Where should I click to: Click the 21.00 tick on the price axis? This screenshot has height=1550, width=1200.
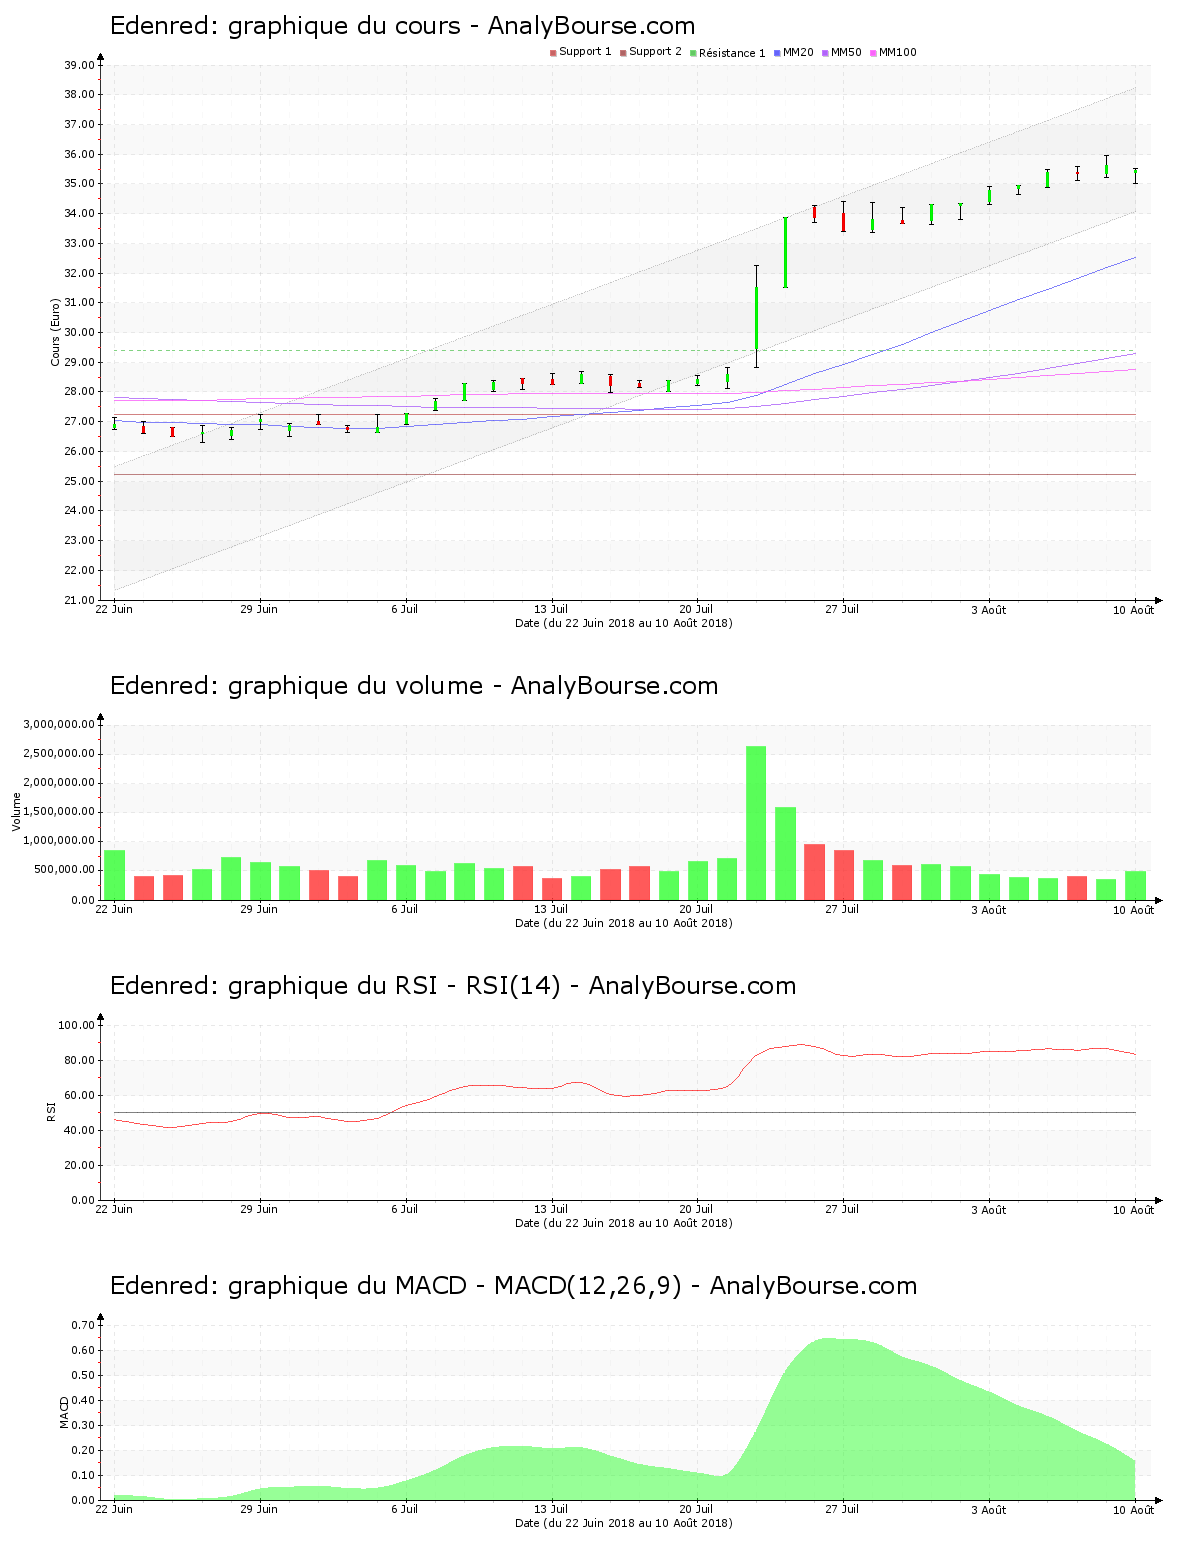tap(79, 600)
